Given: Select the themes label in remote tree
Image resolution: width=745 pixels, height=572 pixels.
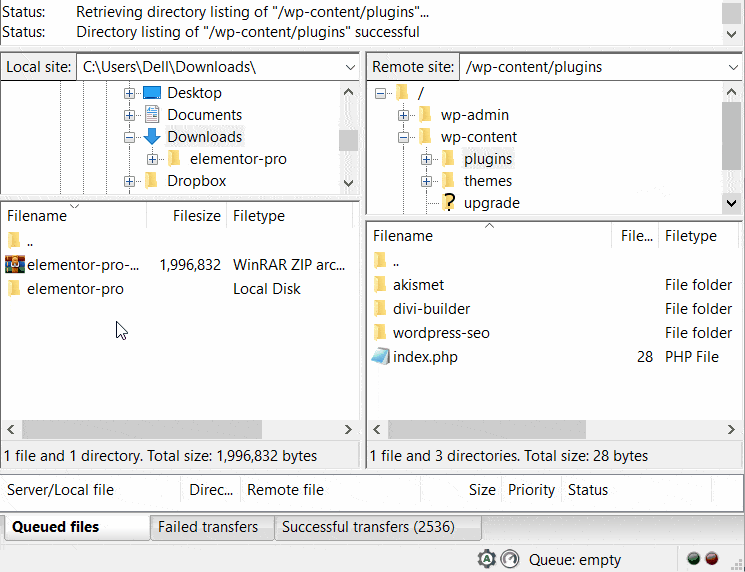Looking at the screenshot, I should coord(488,181).
